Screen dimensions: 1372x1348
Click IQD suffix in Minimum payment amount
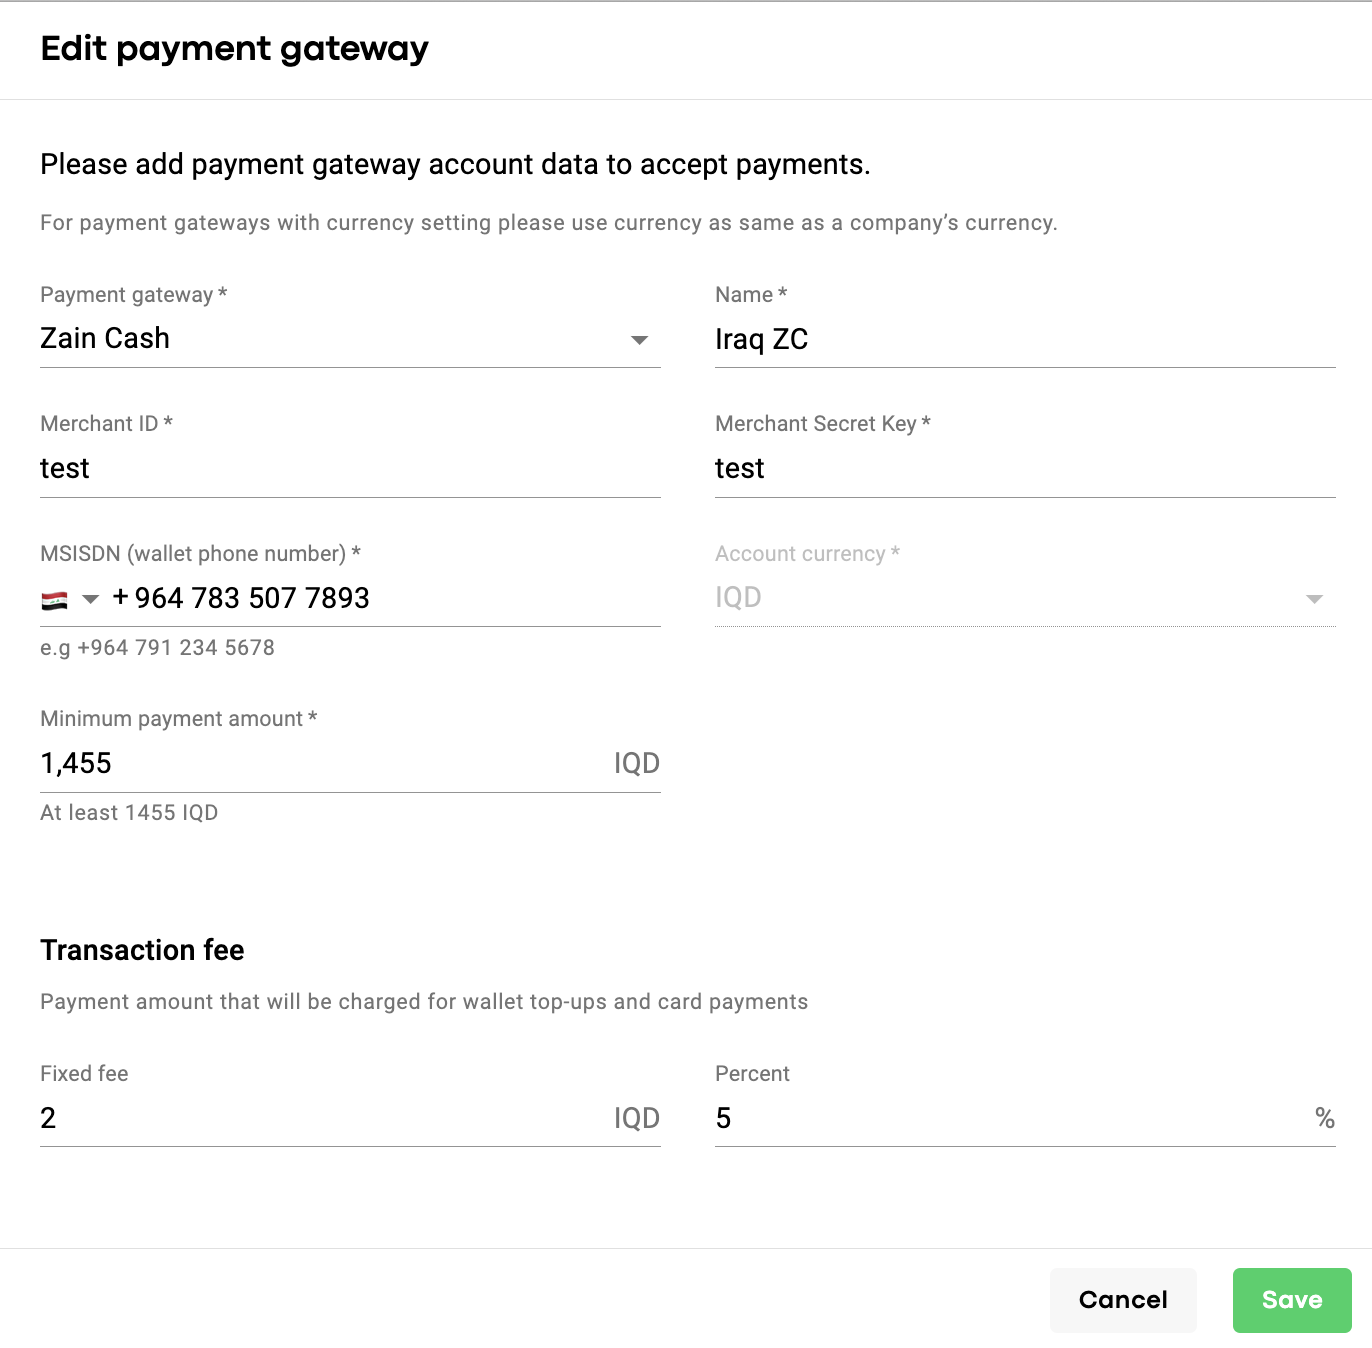coord(636,764)
